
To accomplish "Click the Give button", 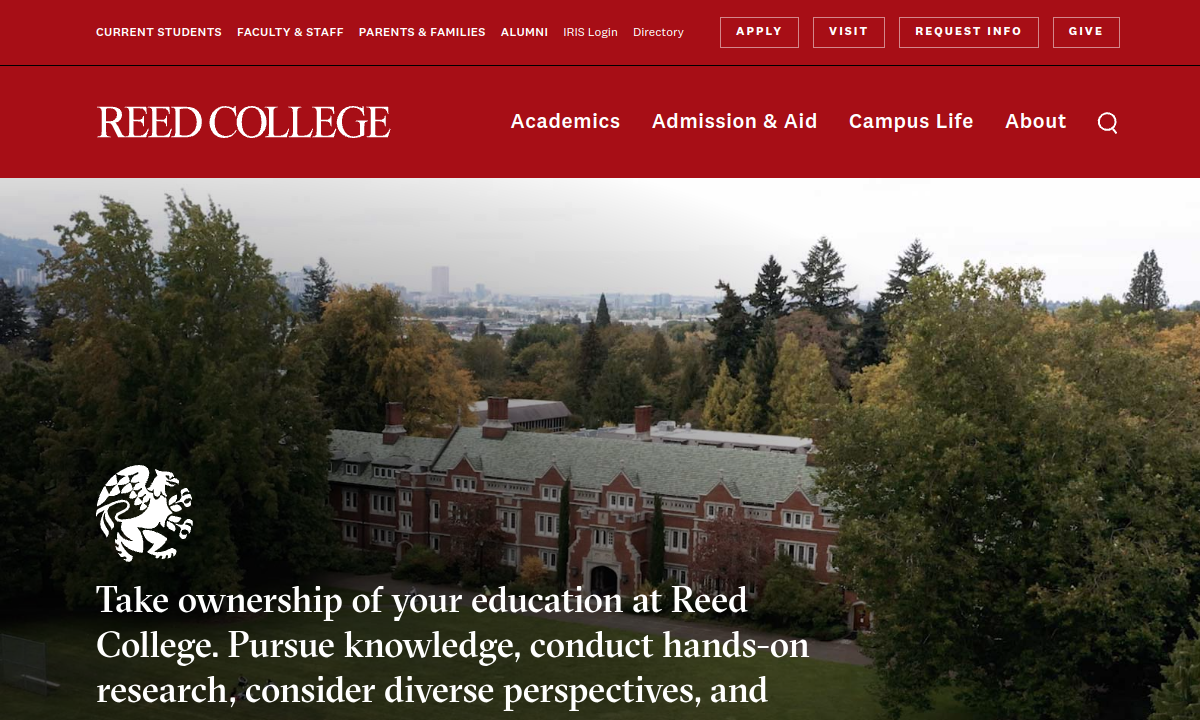I will coord(1085,32).
